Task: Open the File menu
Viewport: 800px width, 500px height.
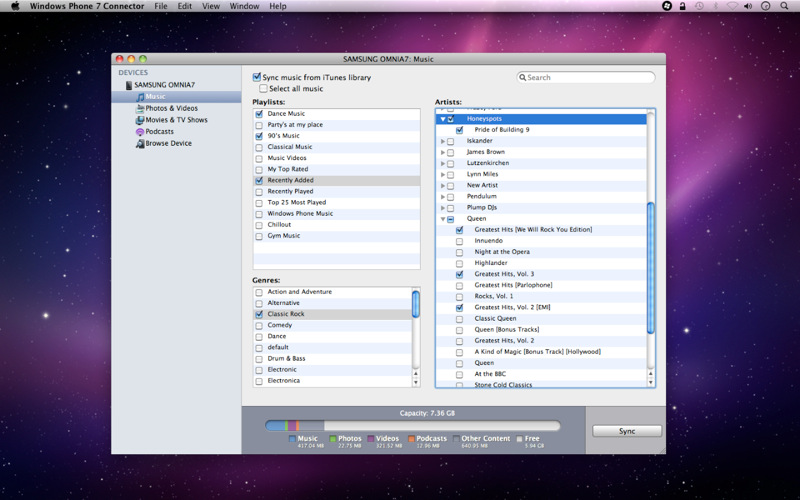Action: [x=161, y=6]
